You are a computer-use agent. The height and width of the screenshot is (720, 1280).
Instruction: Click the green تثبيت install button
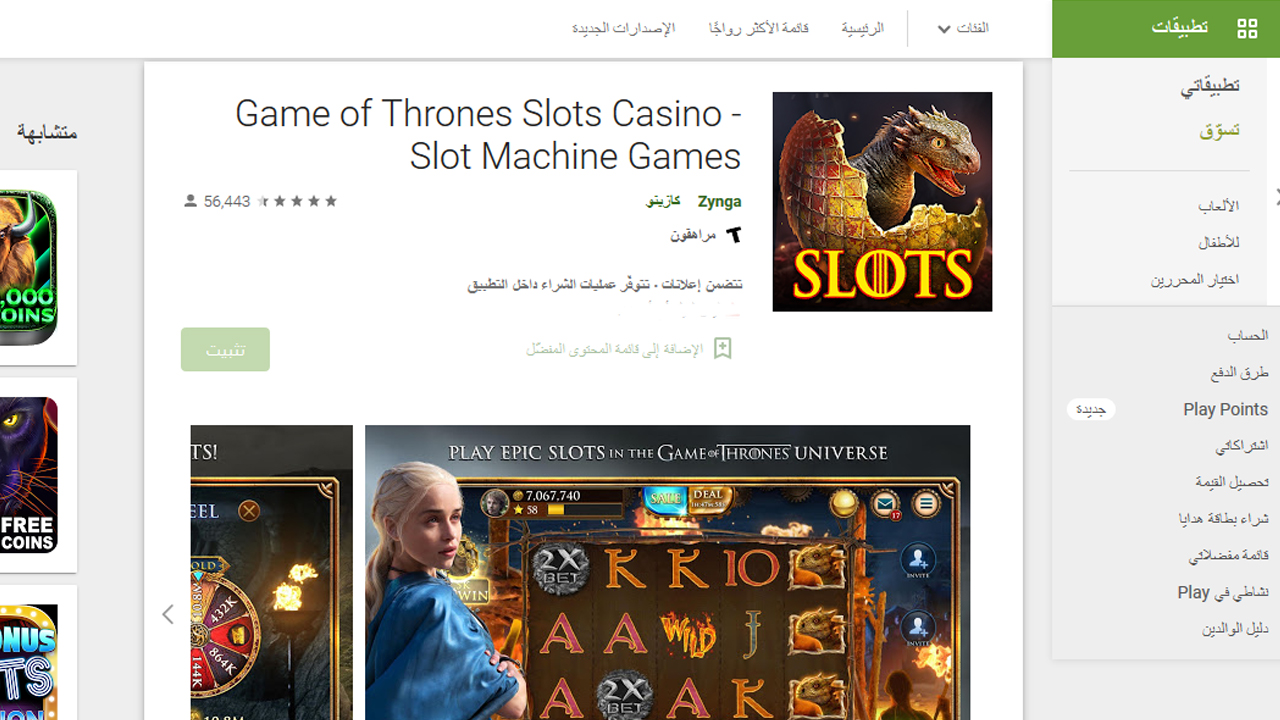[225, 349]
